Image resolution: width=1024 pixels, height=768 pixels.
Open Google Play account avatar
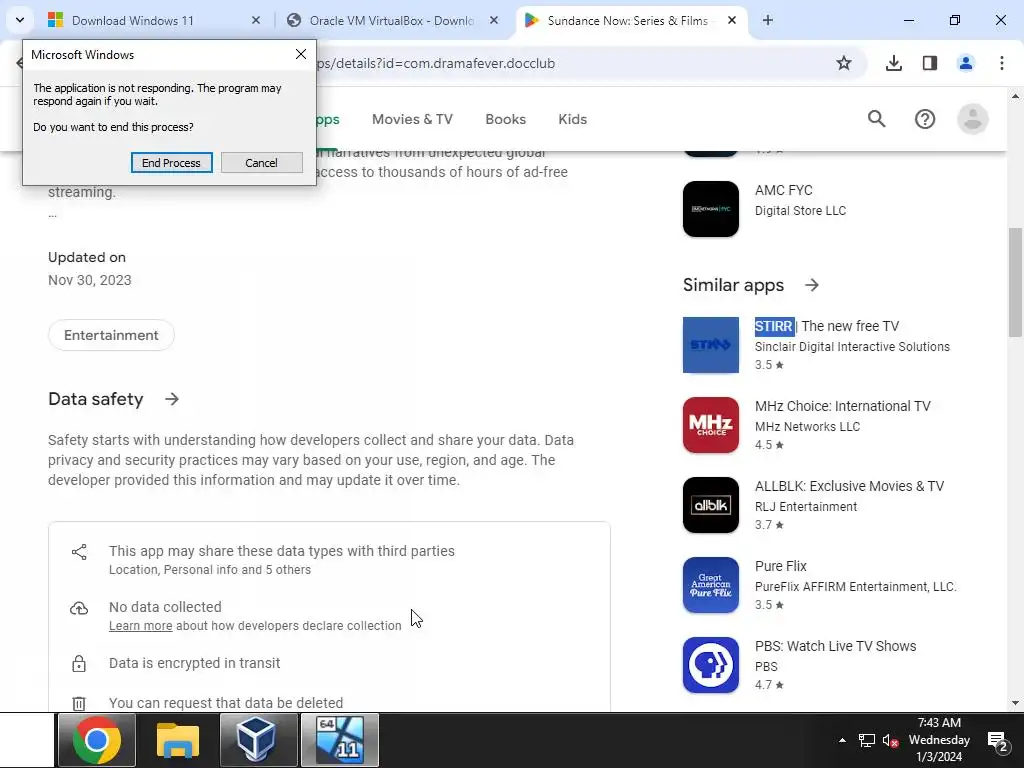pyautogui.click(x=973, y=119)
